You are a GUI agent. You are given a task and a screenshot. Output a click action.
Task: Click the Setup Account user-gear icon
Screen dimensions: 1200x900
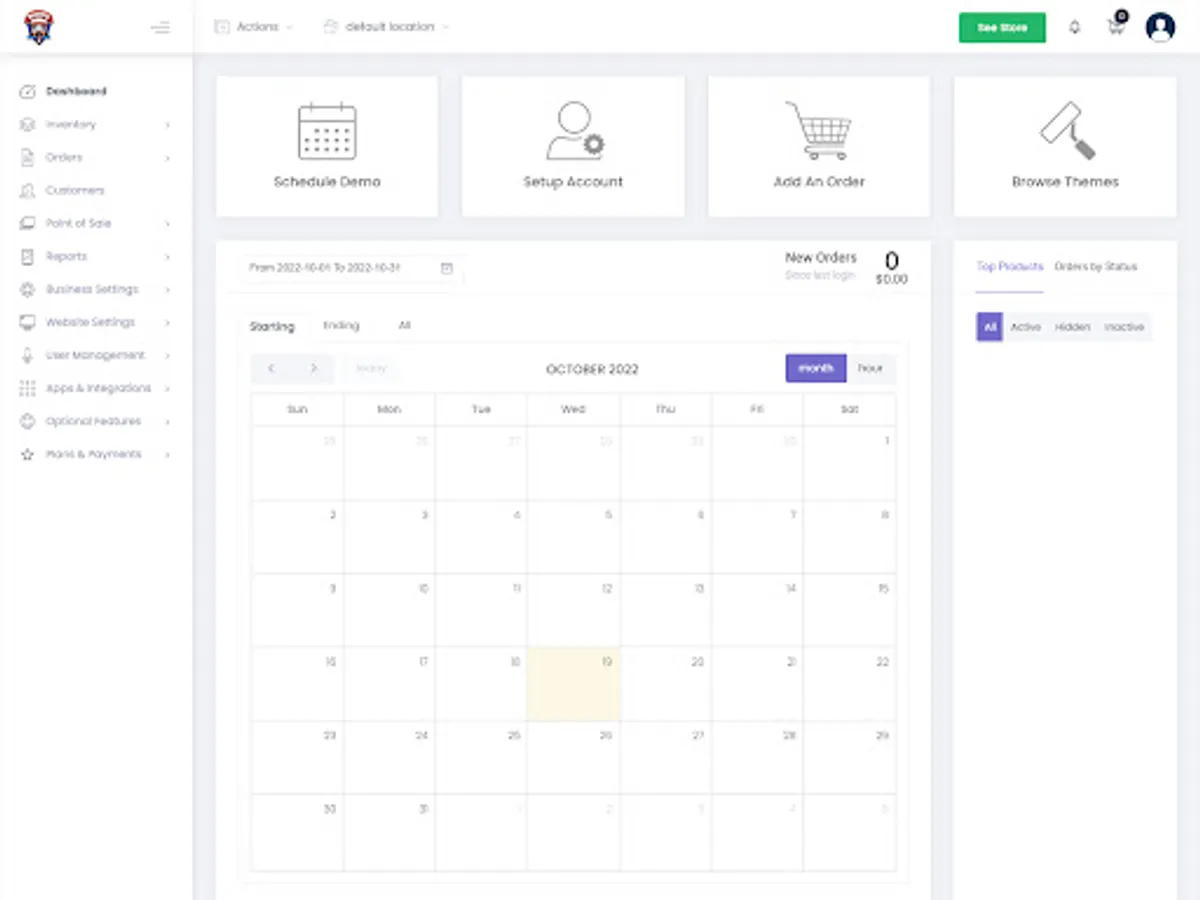click(x=574, y=131)
